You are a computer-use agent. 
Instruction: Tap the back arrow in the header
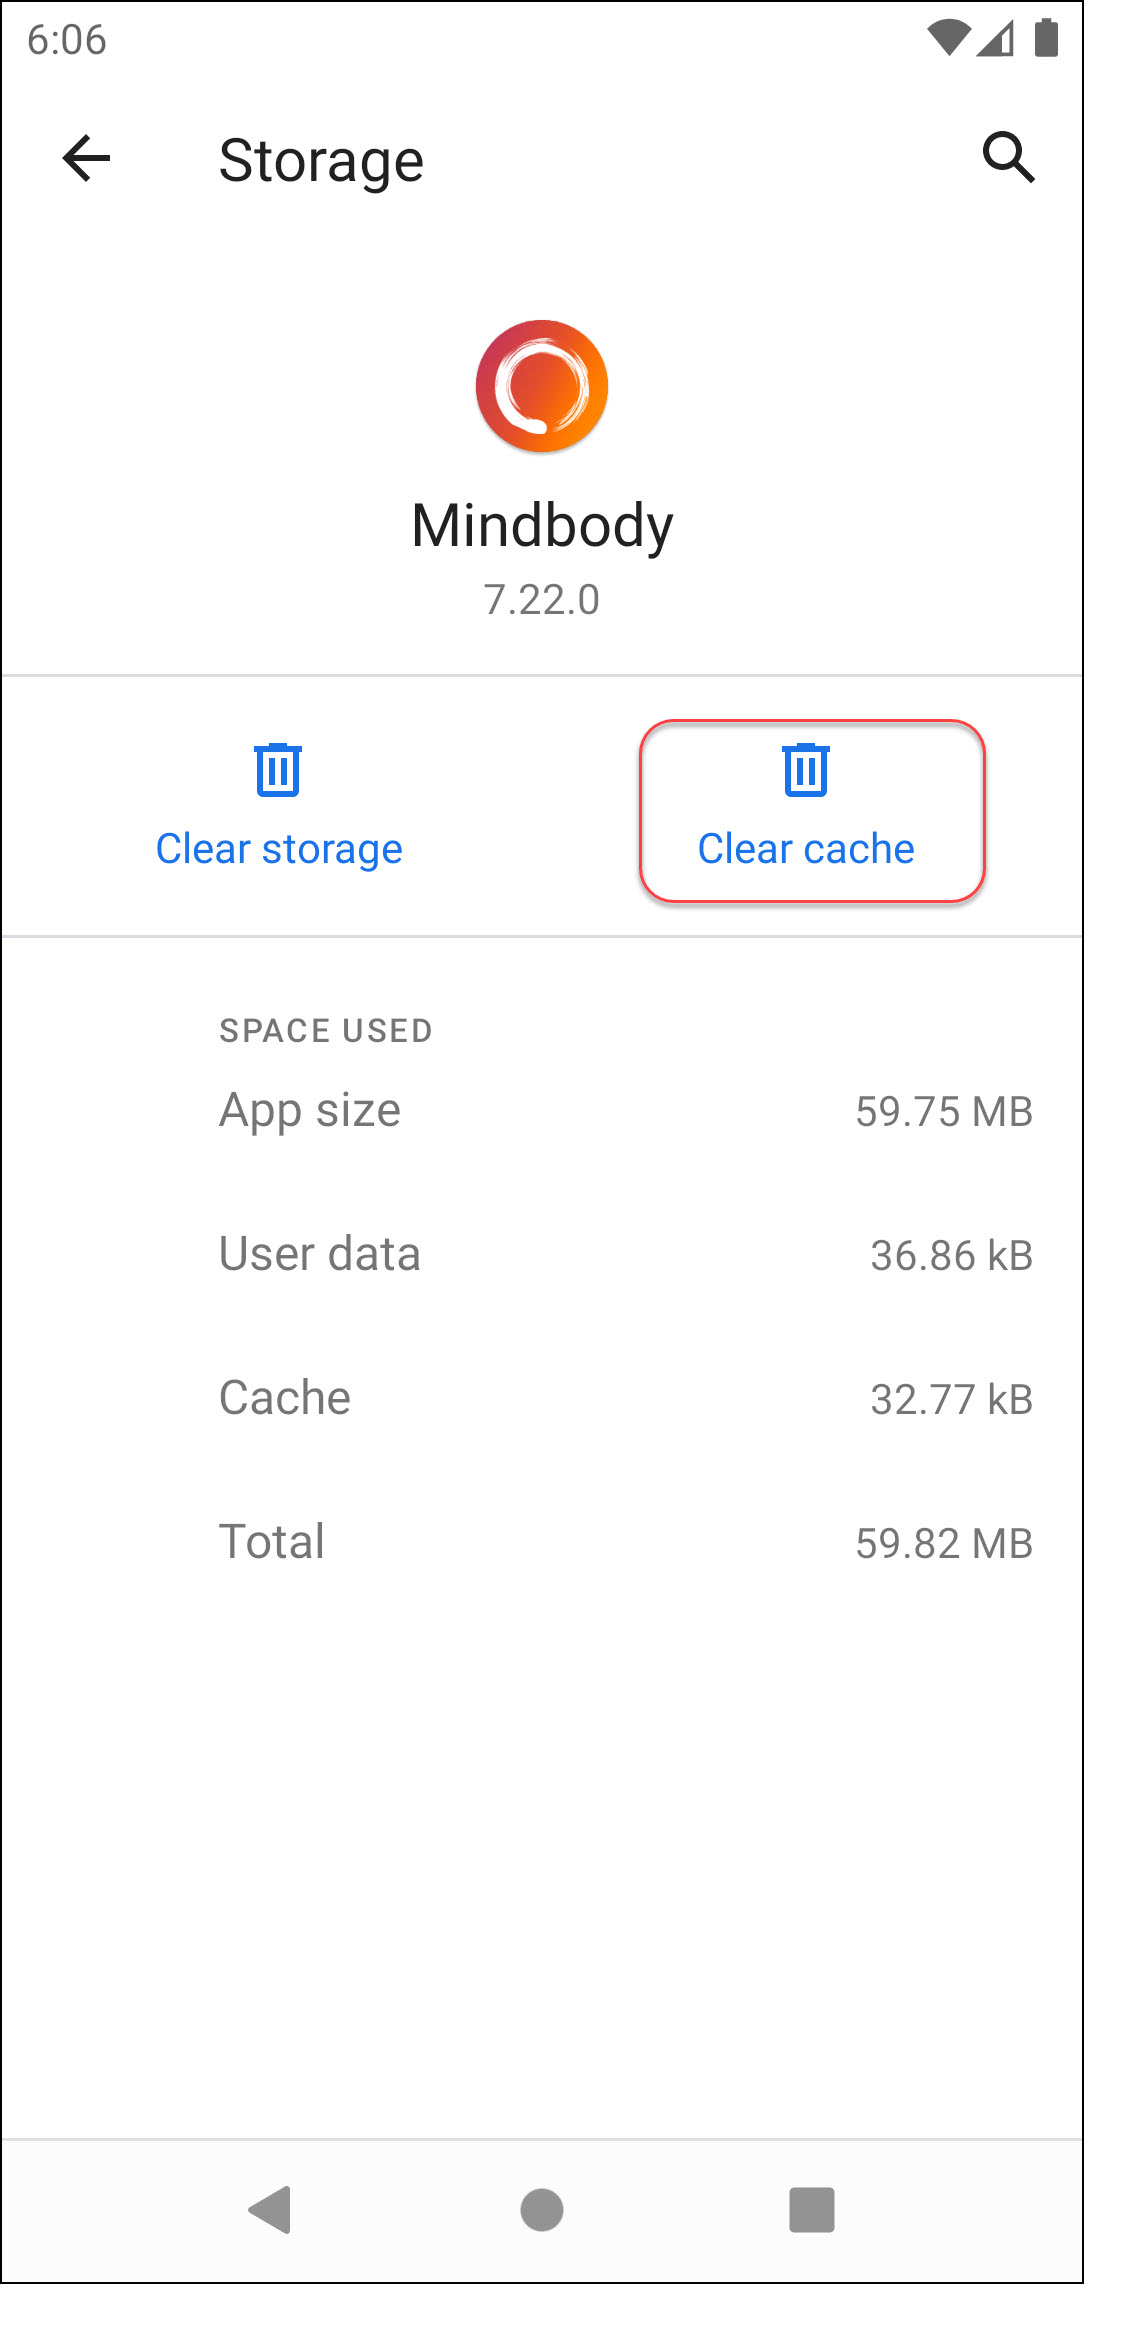click(x=86, y=159)
